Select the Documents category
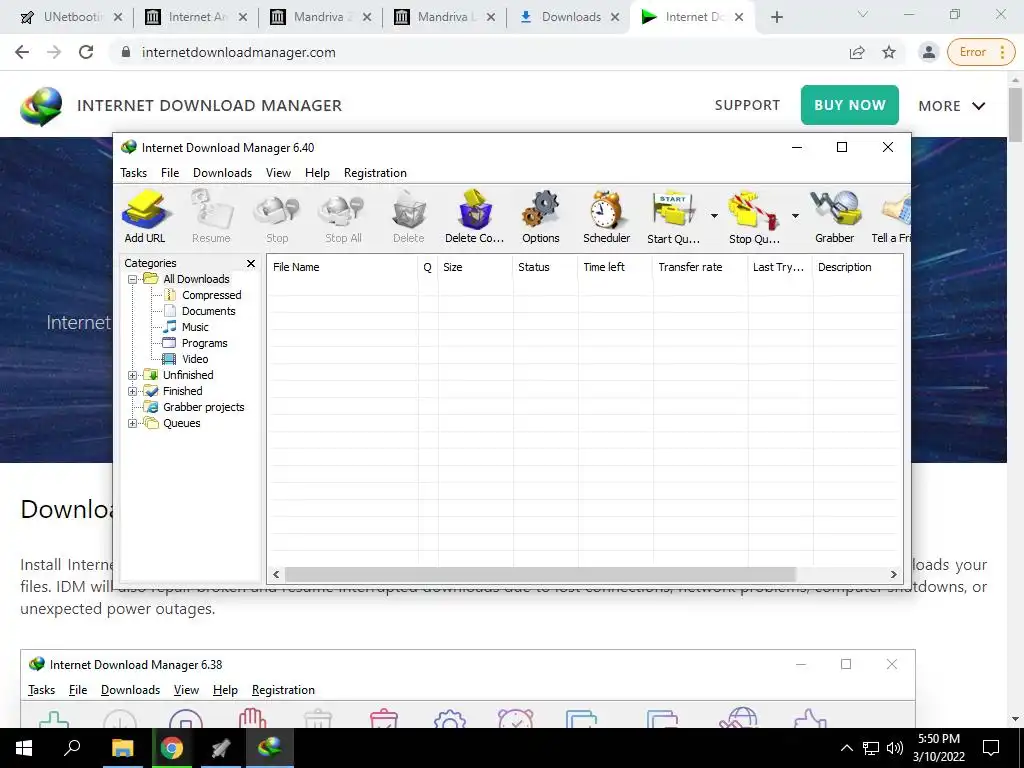 [x=208, y=311]
